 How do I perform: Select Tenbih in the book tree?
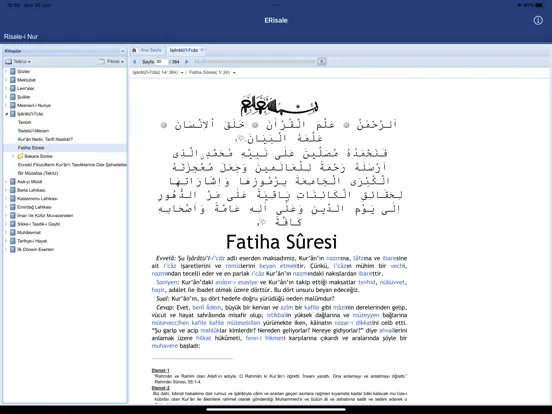pyautogui.click(x=25, y=122)
